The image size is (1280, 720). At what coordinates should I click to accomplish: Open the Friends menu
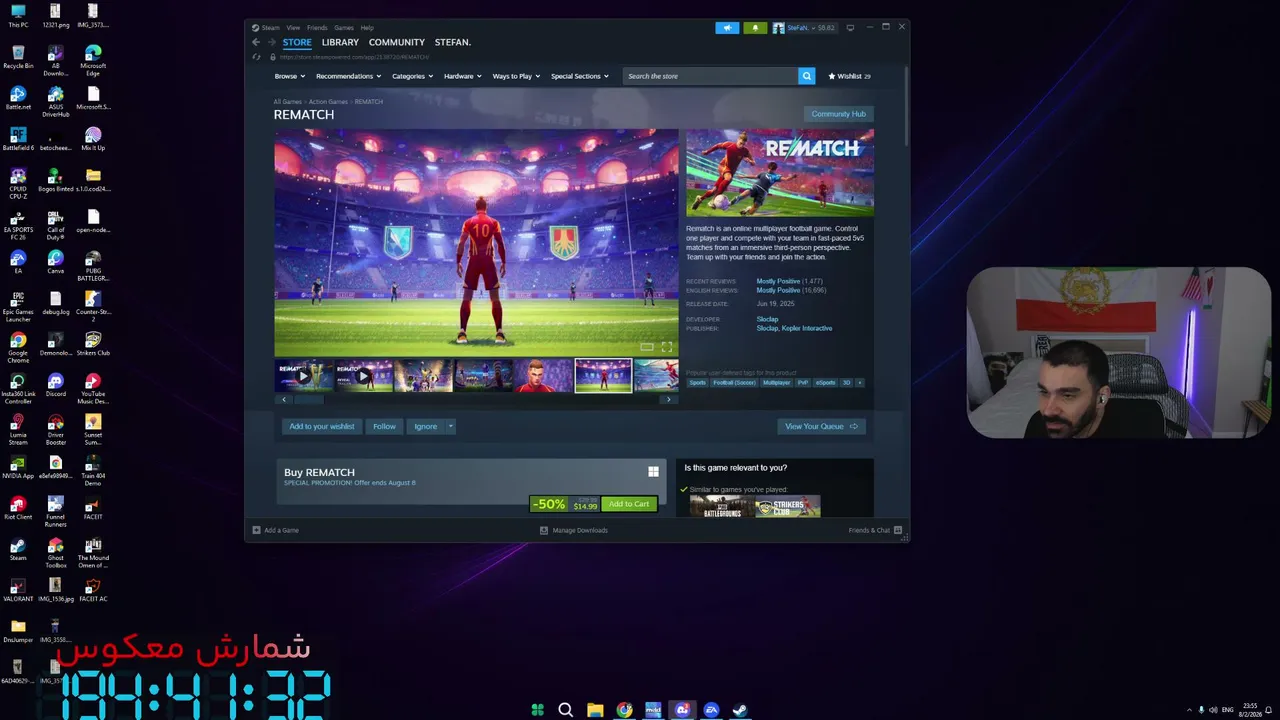click(x=317, y=28)
